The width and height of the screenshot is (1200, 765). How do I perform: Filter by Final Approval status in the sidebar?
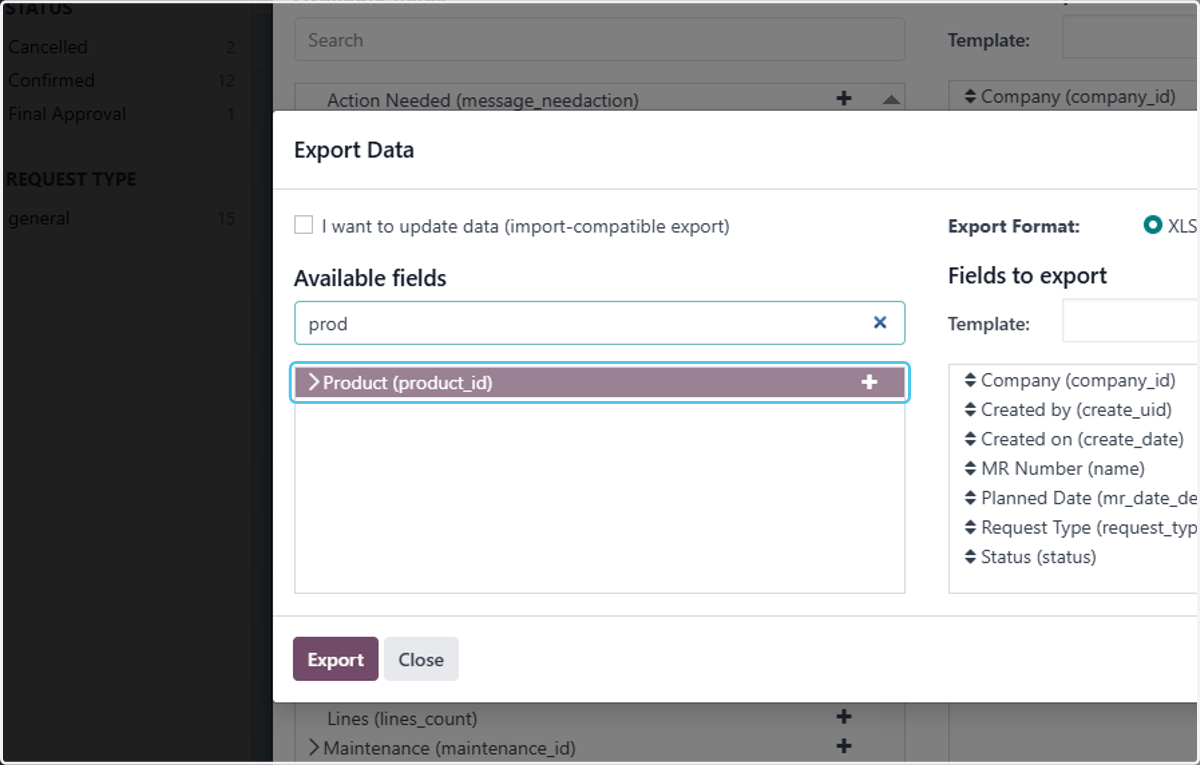[67, 113]
